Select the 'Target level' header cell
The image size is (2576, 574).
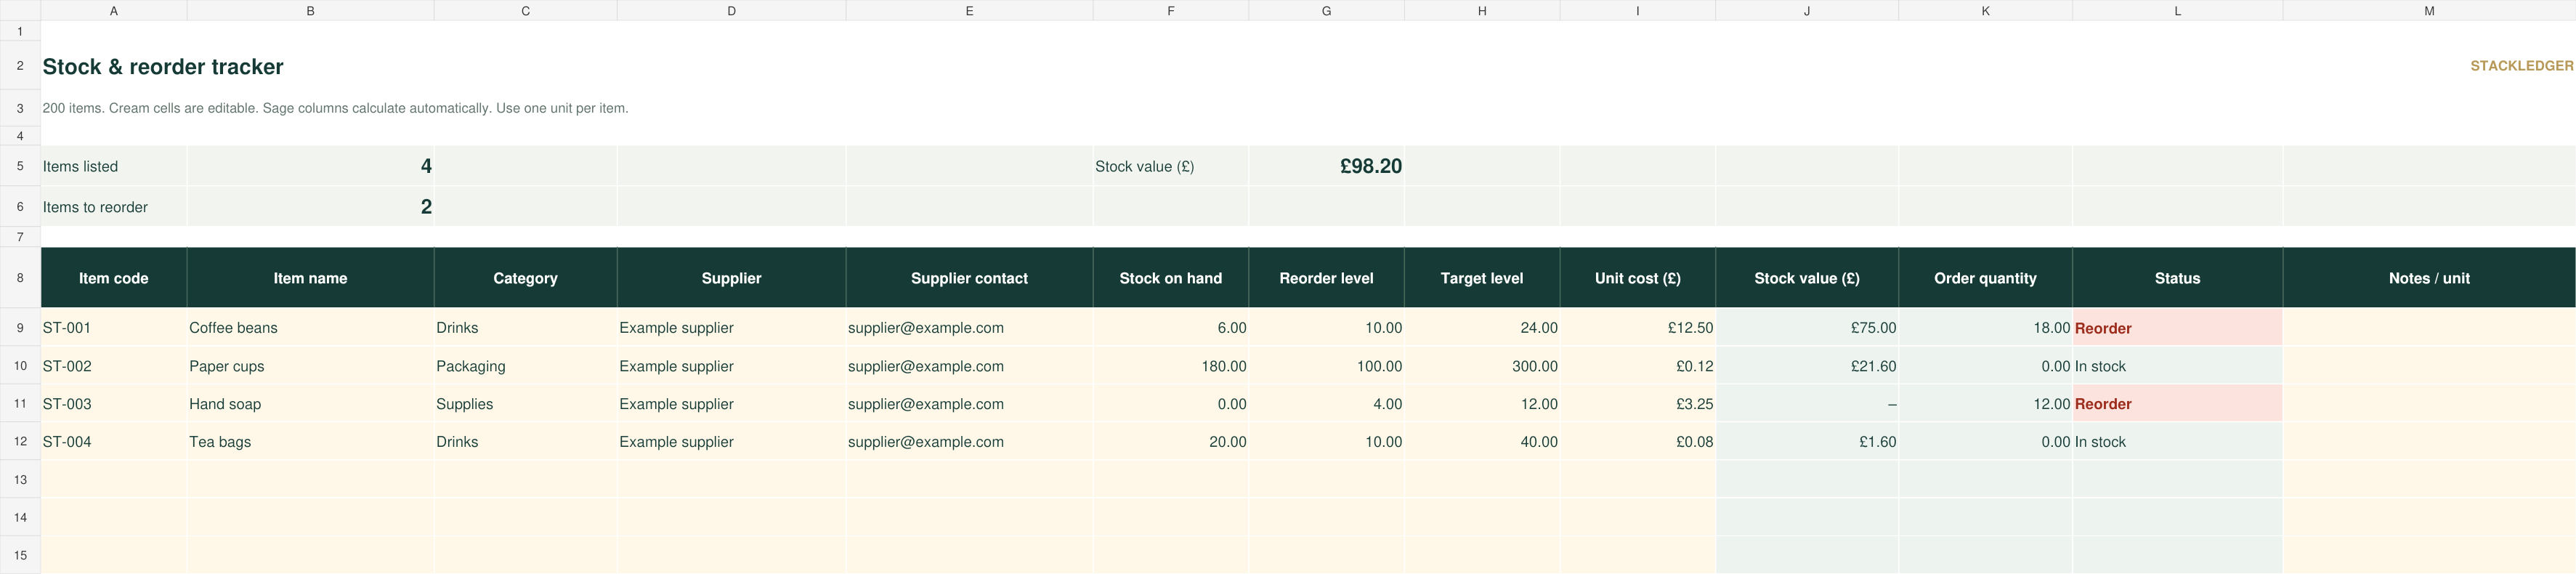1481,278
